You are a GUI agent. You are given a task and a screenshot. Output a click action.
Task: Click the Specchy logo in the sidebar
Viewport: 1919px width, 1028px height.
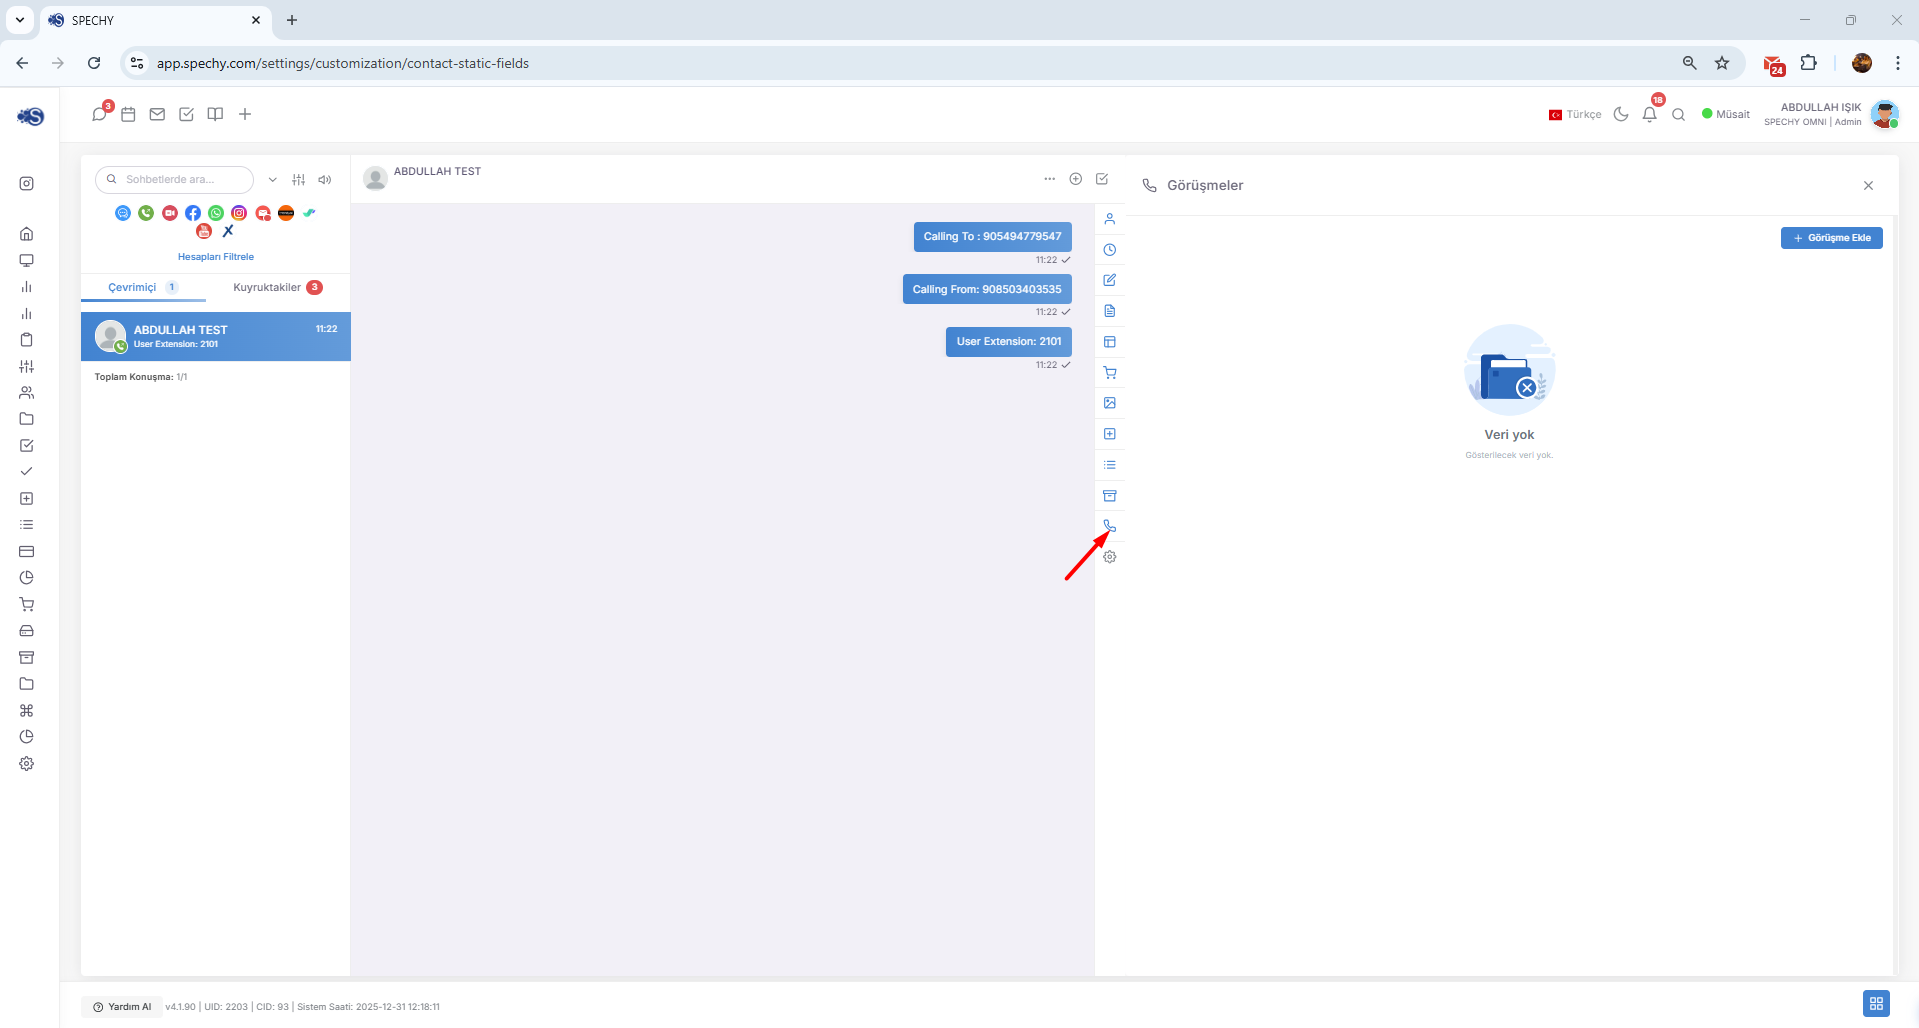30,117
